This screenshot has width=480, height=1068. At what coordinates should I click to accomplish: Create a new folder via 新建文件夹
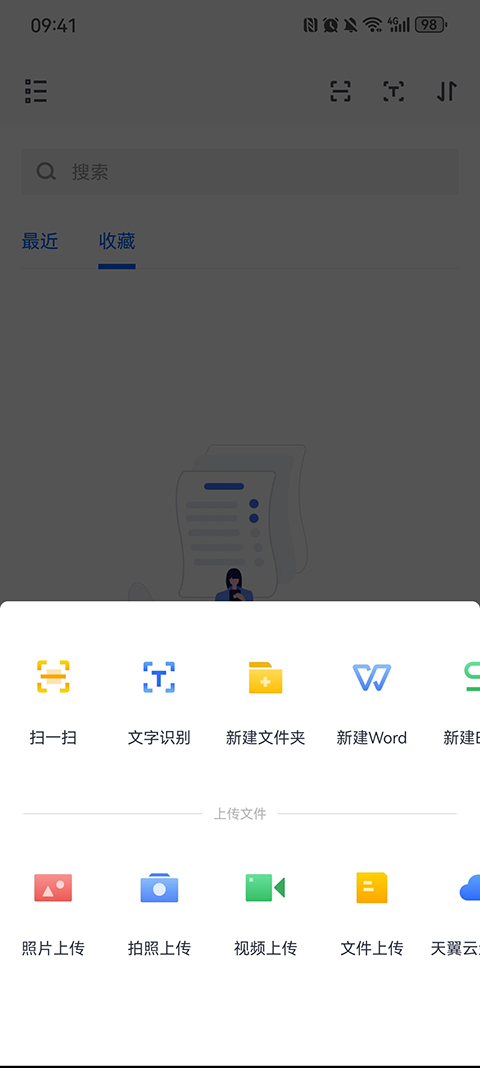pos(266,677)
